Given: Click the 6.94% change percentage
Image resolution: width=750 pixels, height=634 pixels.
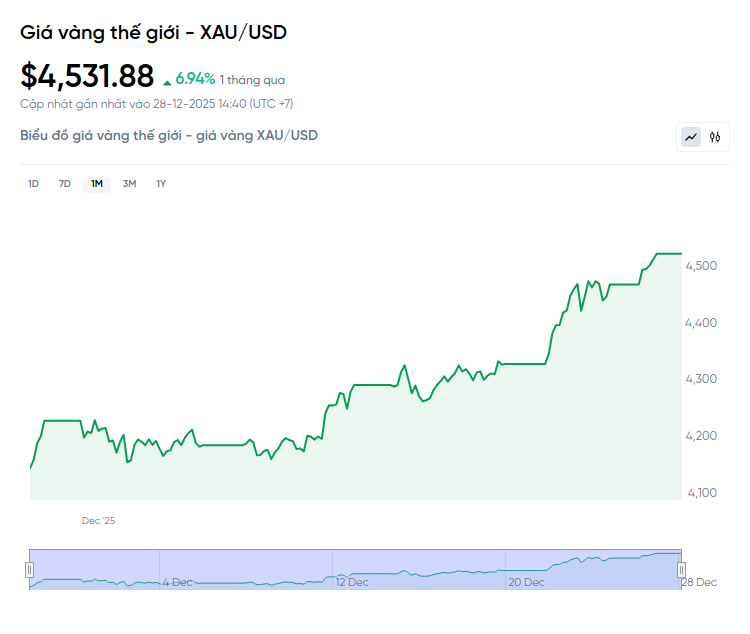Looking at the screenshot, I should tap(195, 78).
